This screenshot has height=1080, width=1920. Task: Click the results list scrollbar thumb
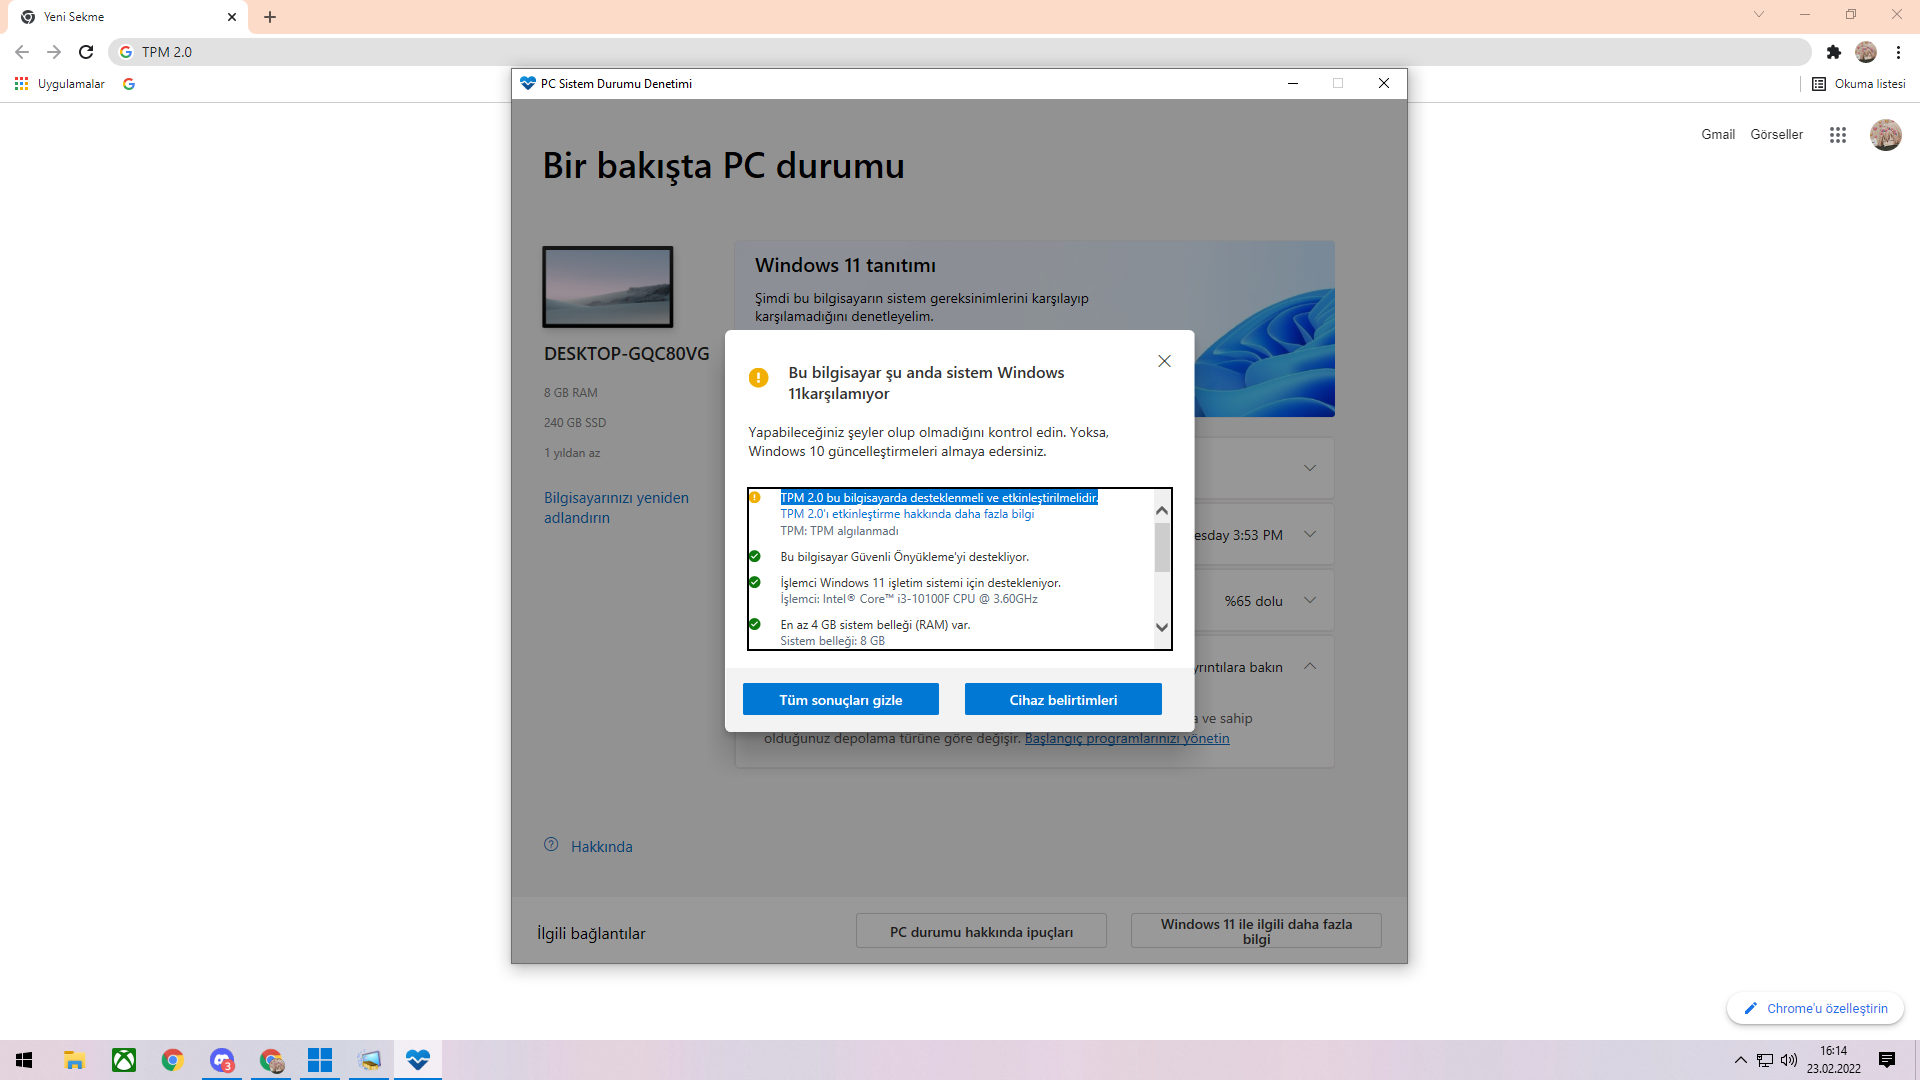pyautogui.click(x=1162, y=547)
